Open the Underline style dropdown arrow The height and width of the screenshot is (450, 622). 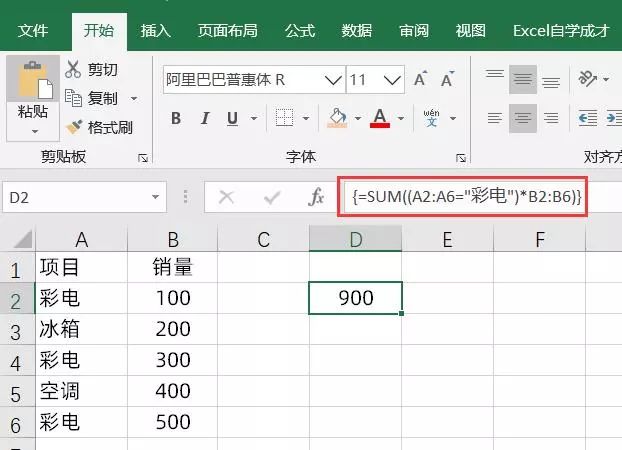254,118
